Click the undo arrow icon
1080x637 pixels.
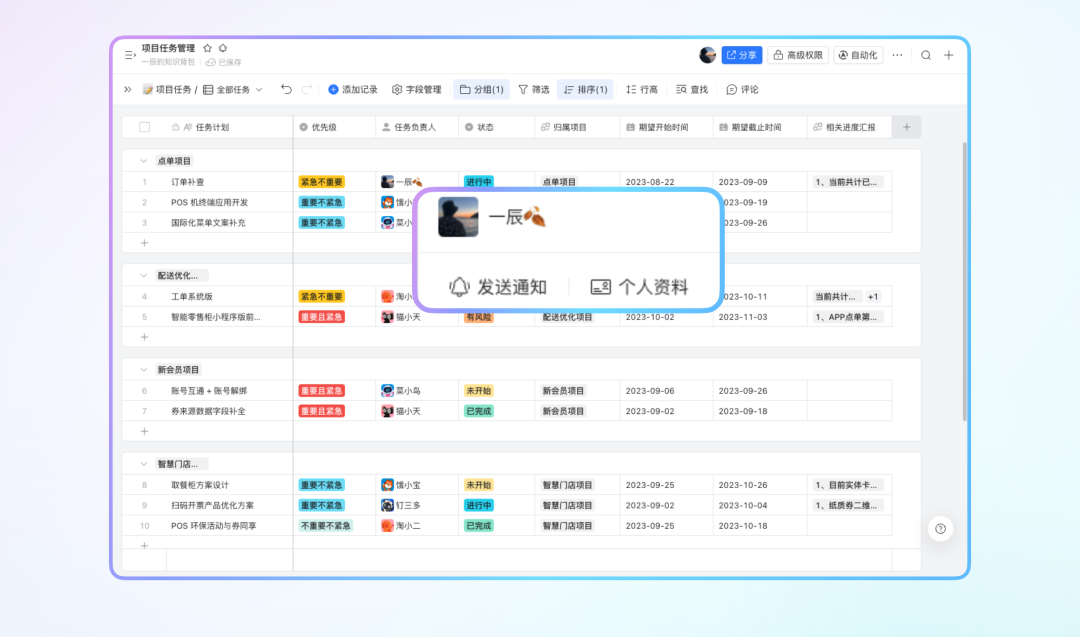click(x=287, y=89)
